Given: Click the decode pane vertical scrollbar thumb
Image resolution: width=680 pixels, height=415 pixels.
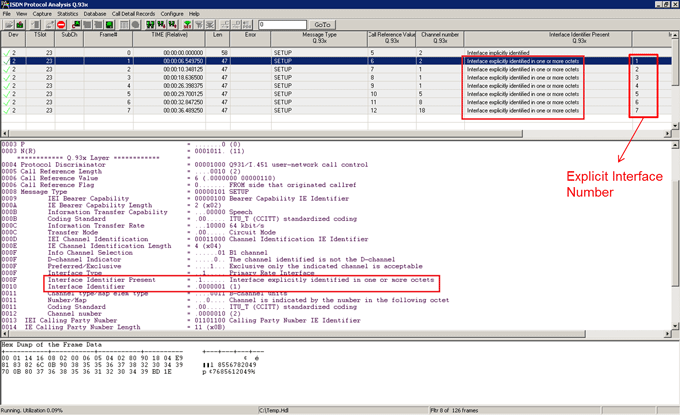Looking at the screenshot, I should pyautogui.click(x=675, y=232).
